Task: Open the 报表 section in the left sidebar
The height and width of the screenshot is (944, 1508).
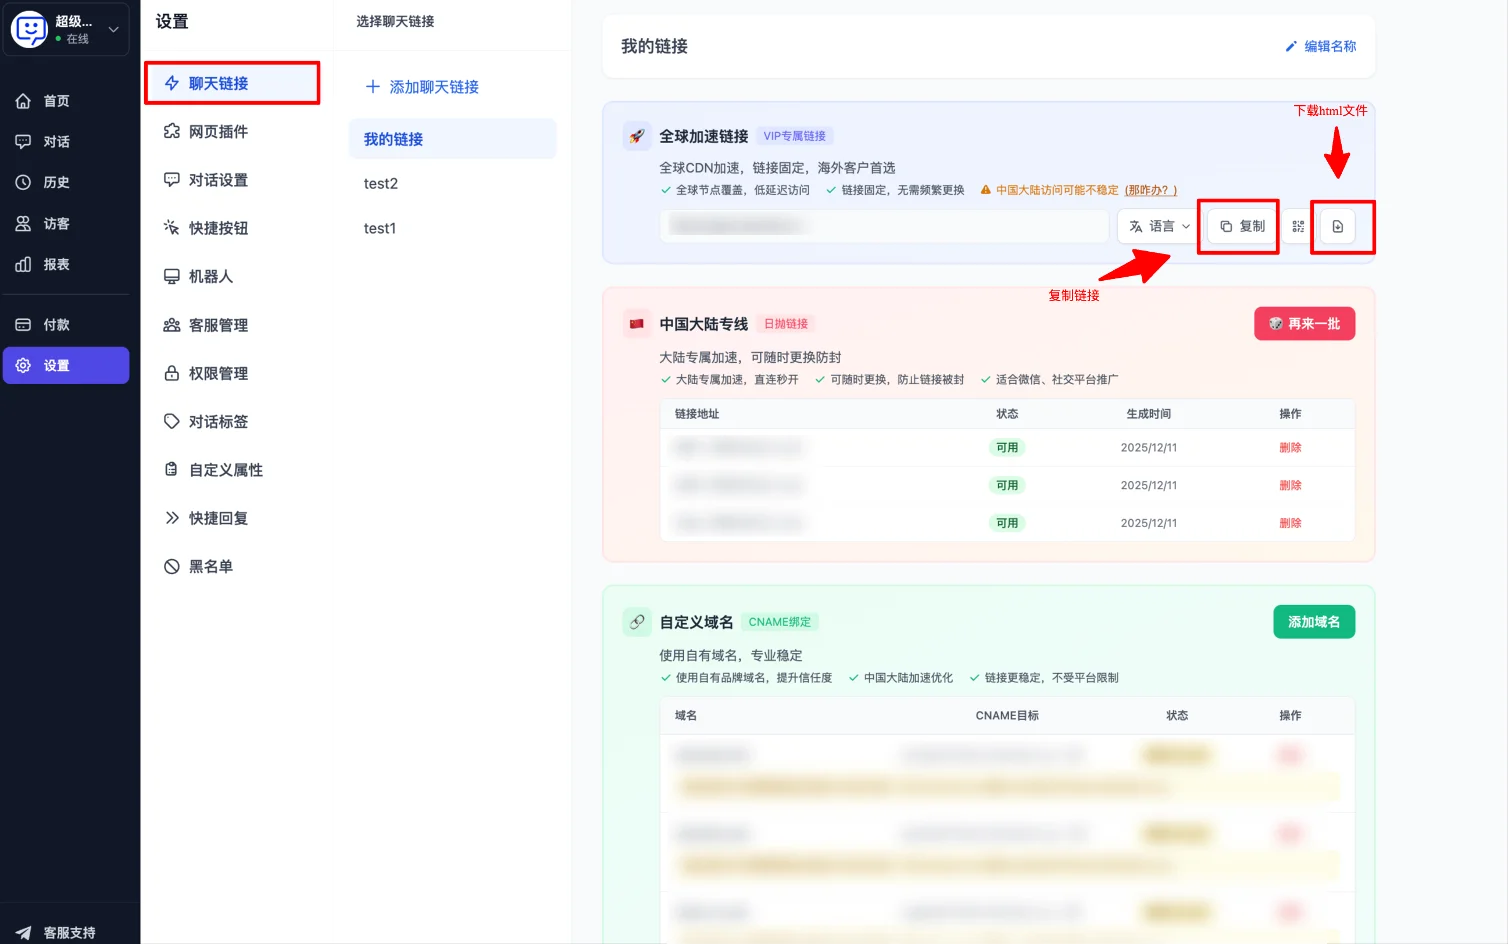Action: [x=56, y=264]
